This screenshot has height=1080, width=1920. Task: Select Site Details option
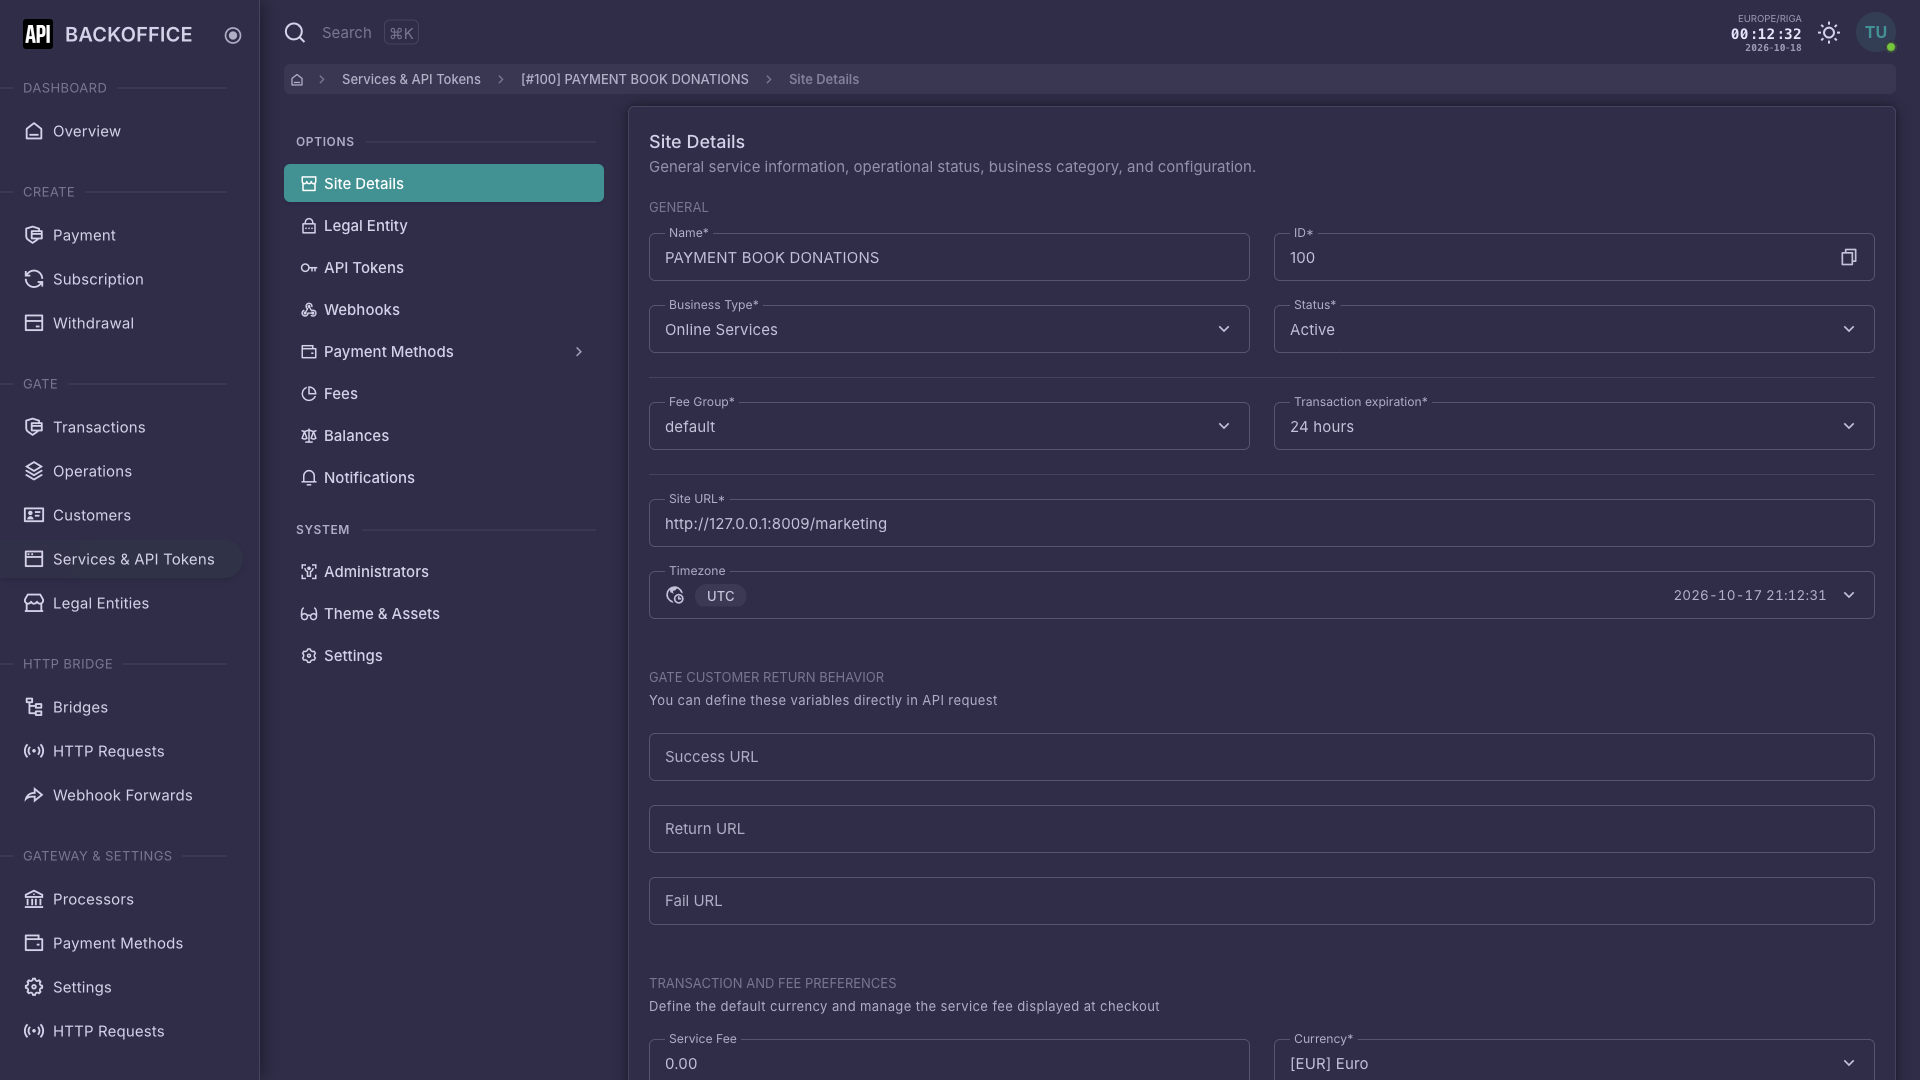[444, 184]
